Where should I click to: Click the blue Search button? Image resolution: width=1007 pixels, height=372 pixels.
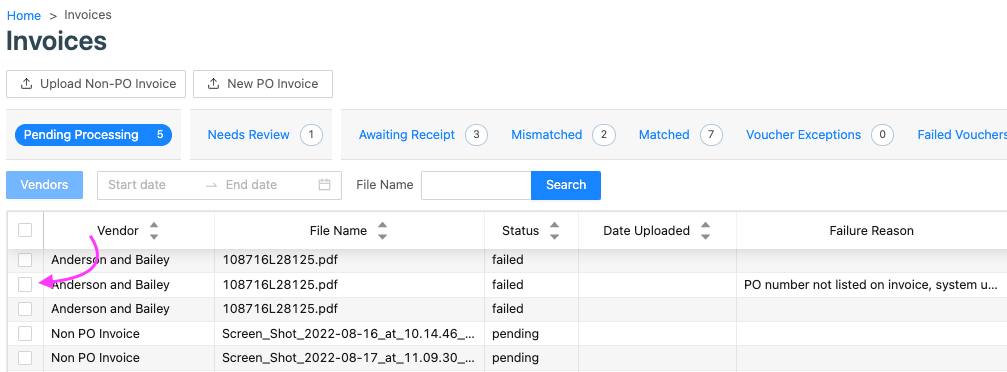(566, 185)
